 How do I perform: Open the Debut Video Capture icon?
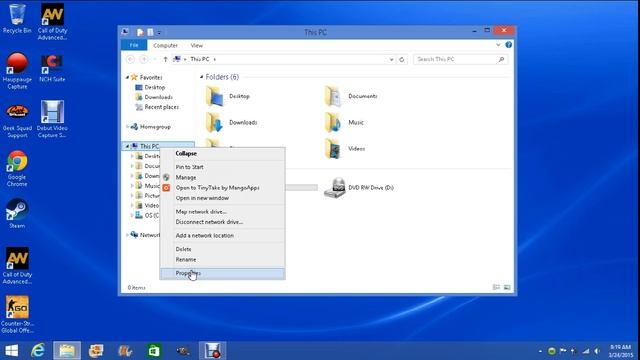click(x=52, y=119)
